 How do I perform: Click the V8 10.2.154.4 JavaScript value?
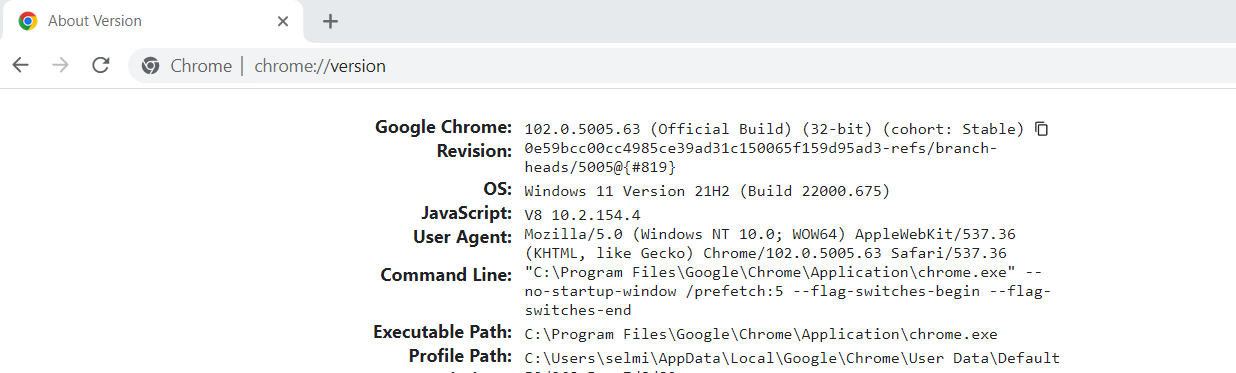tap(582, 214)
